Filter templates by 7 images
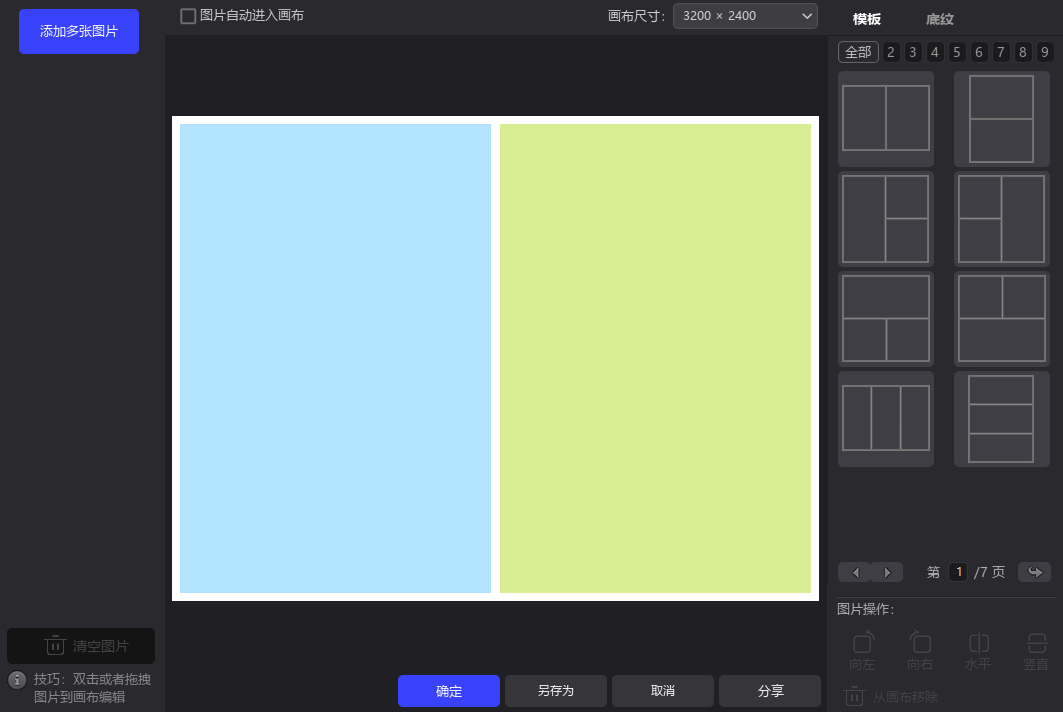 coord(1001,52)
